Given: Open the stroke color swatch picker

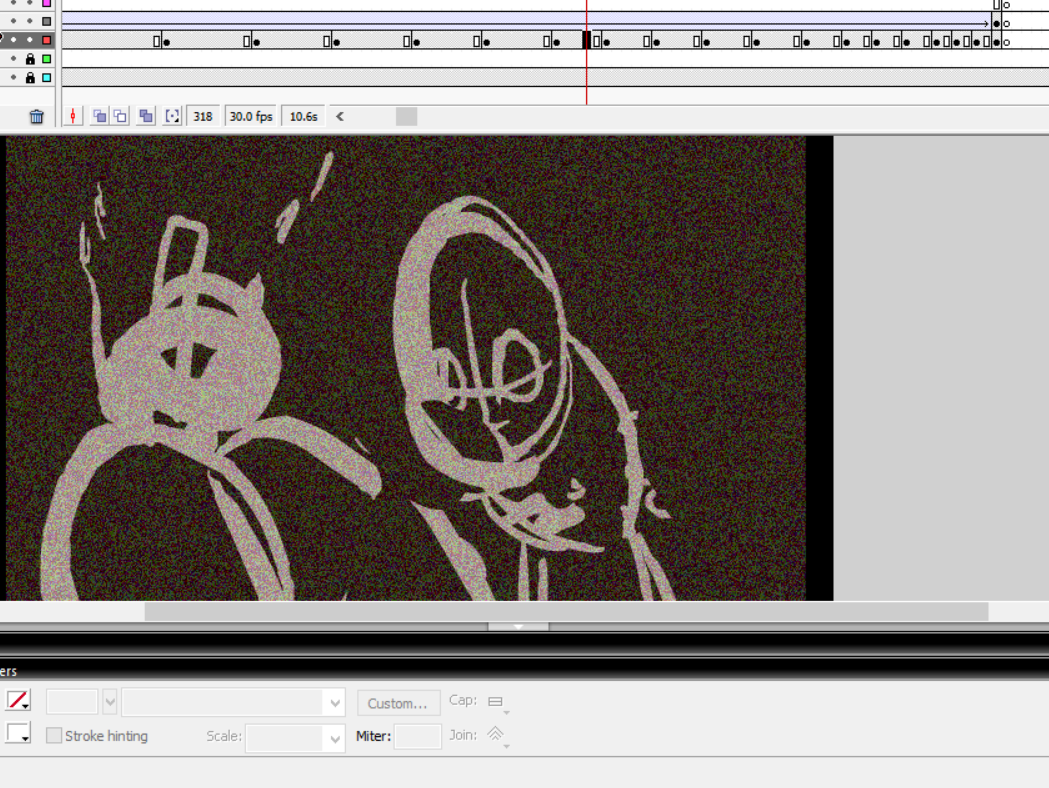Looking at the screenshot, I should 18,700.
